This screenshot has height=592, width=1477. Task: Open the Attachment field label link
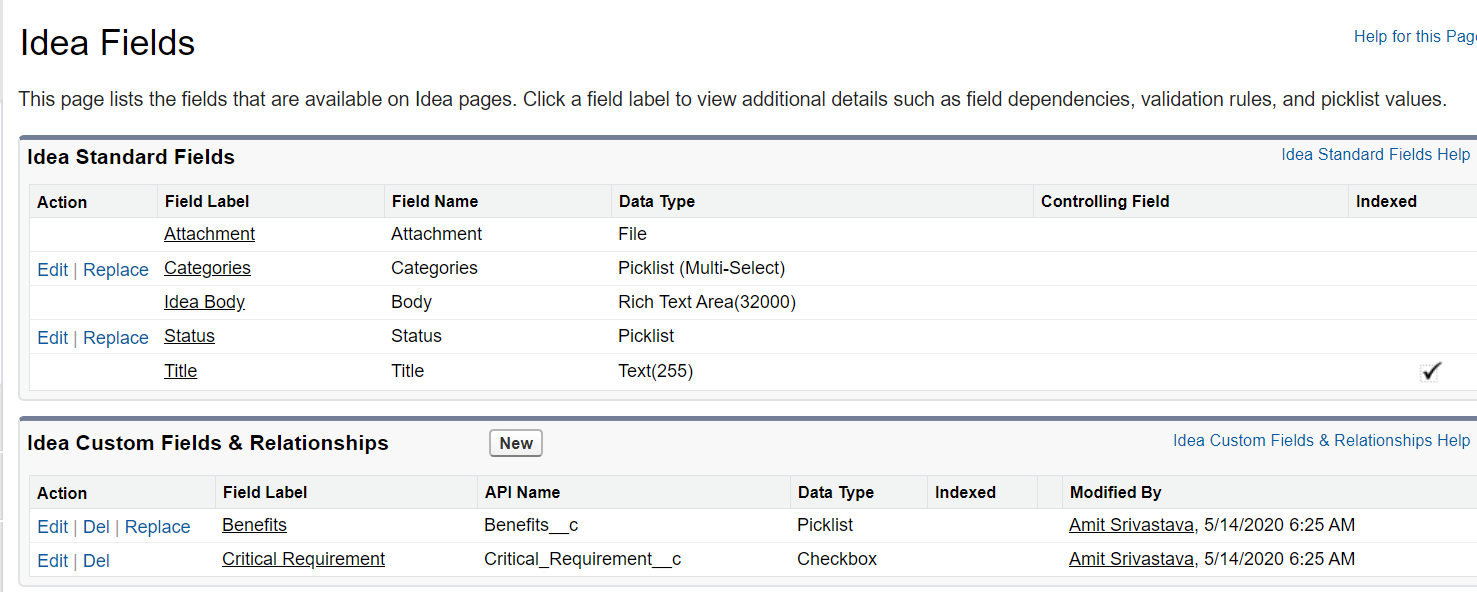click(x=209, y=234)
